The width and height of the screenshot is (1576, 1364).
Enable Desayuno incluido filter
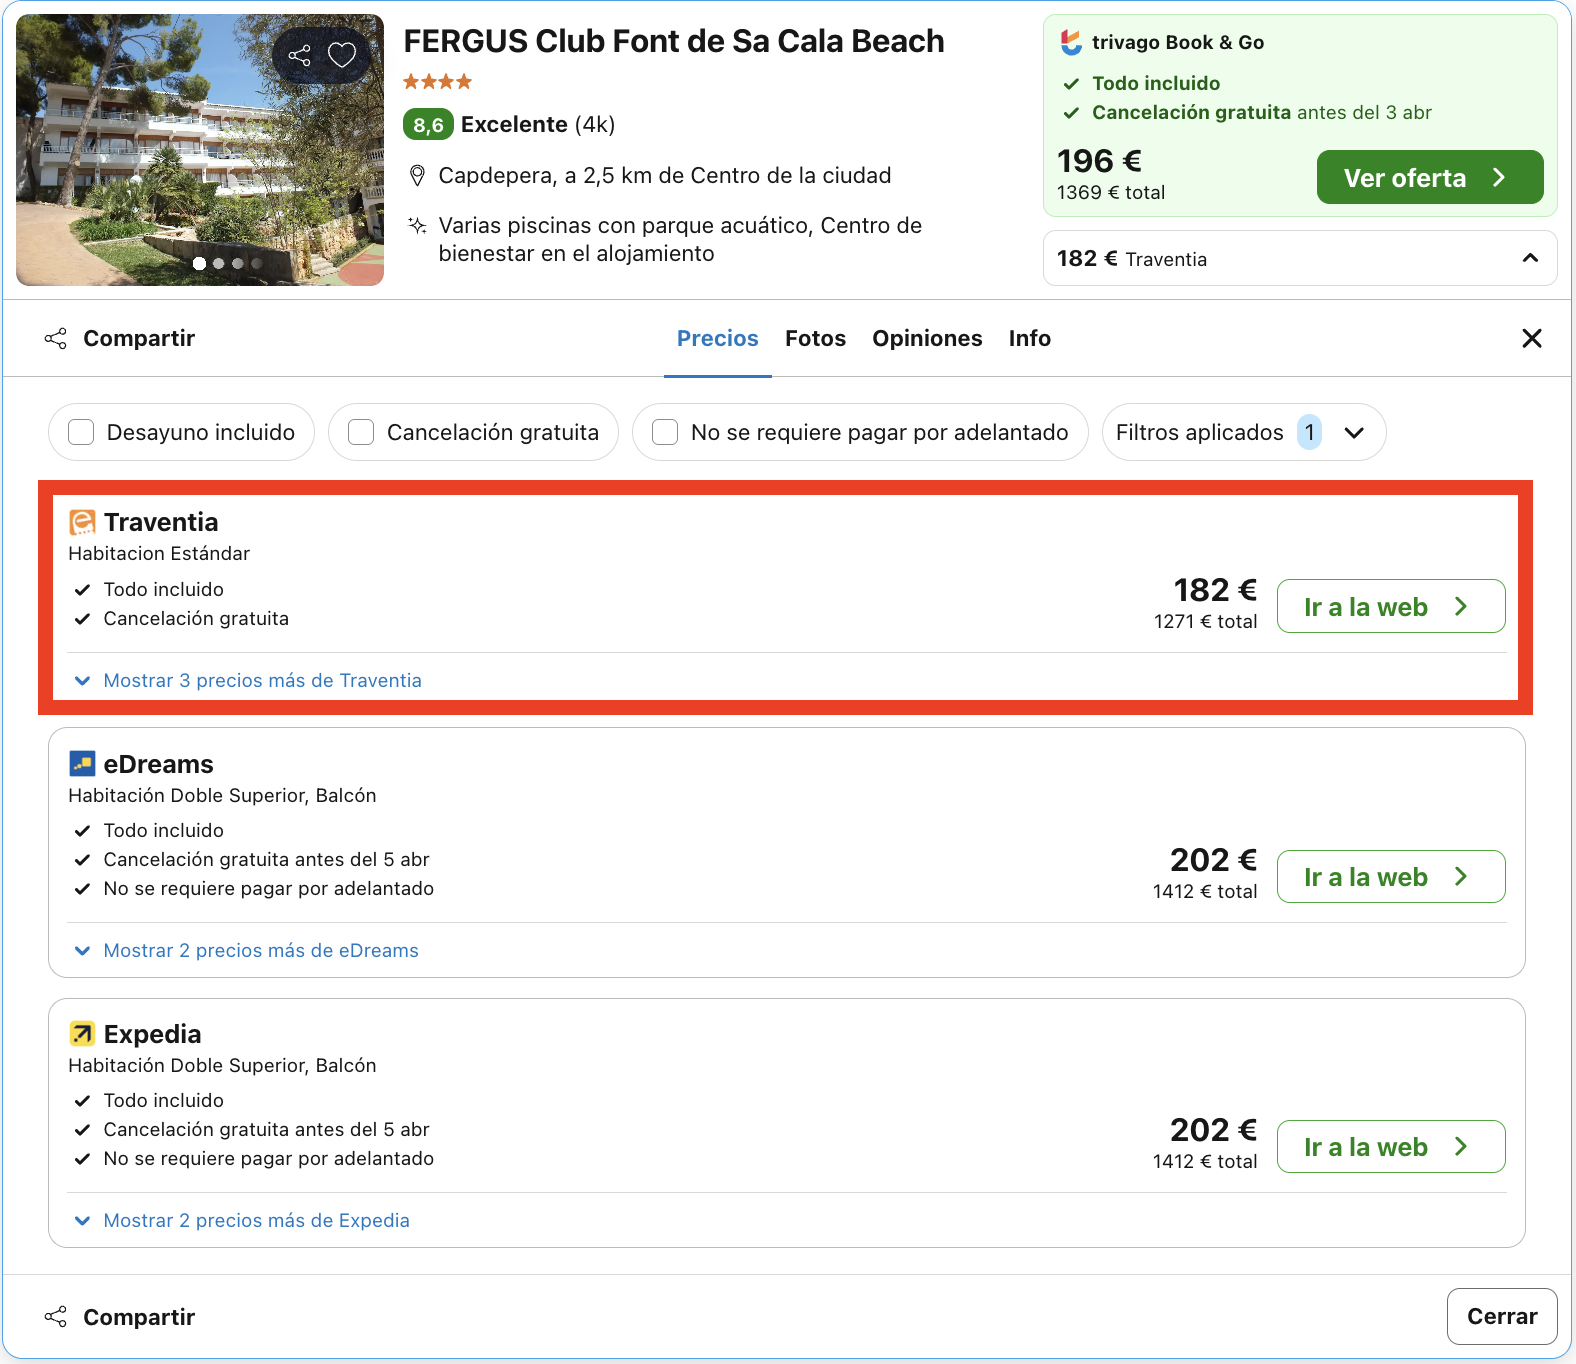point(81,432)
